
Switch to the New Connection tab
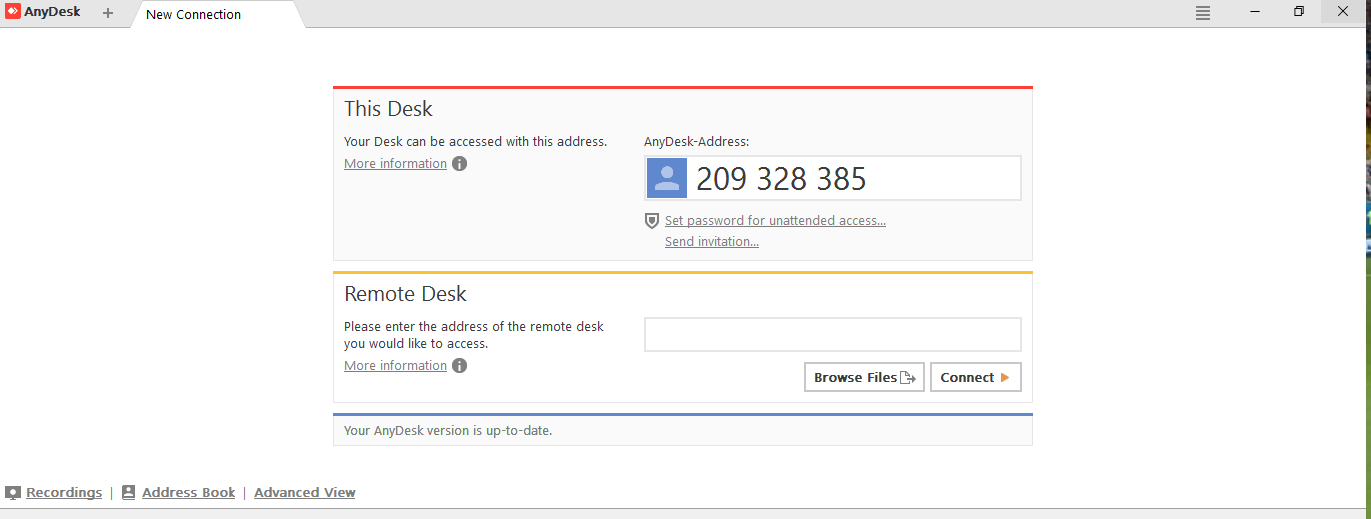[x=194, y=14]
